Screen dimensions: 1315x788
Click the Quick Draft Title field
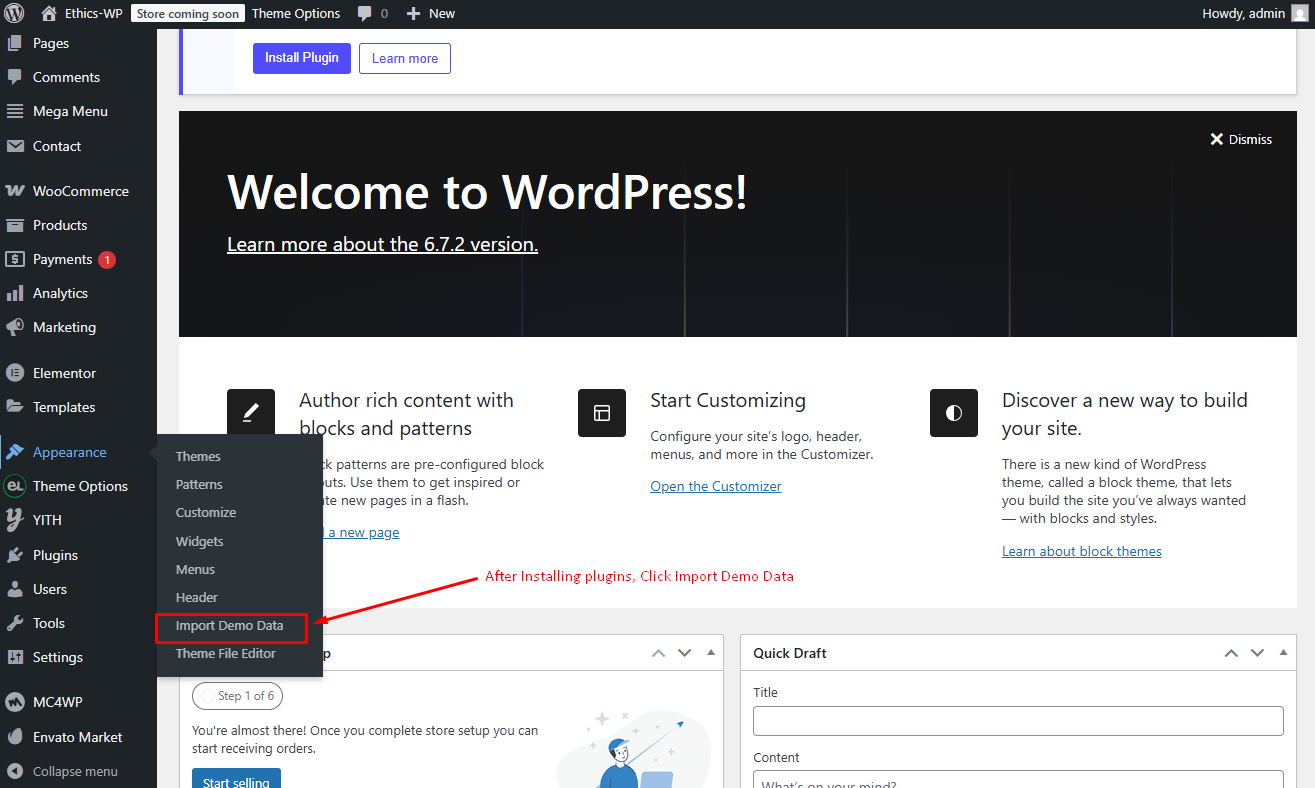(x=1018, y=721)
